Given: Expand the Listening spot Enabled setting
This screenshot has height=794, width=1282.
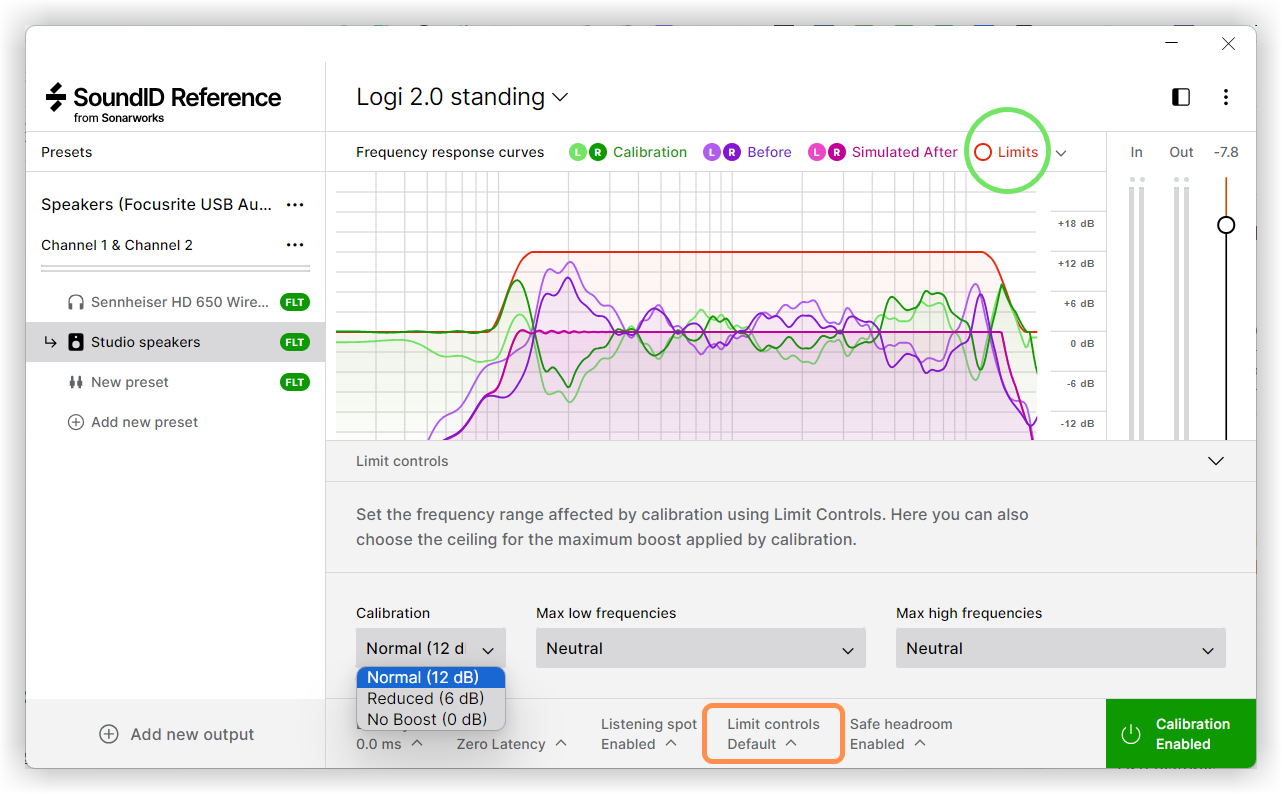Looking at the screenshot, I should pyautogui.click(x=649, y=734).
